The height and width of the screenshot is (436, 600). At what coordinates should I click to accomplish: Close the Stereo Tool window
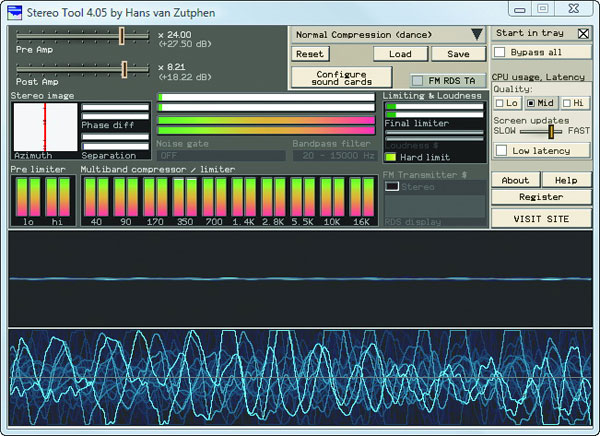click(574, 9)
